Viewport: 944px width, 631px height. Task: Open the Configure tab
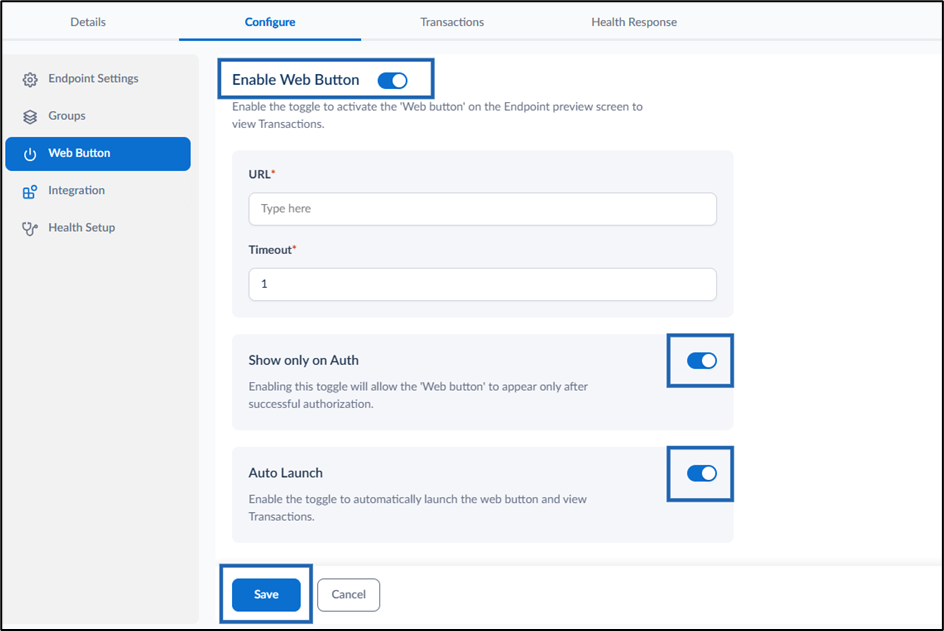pos(270,22)
